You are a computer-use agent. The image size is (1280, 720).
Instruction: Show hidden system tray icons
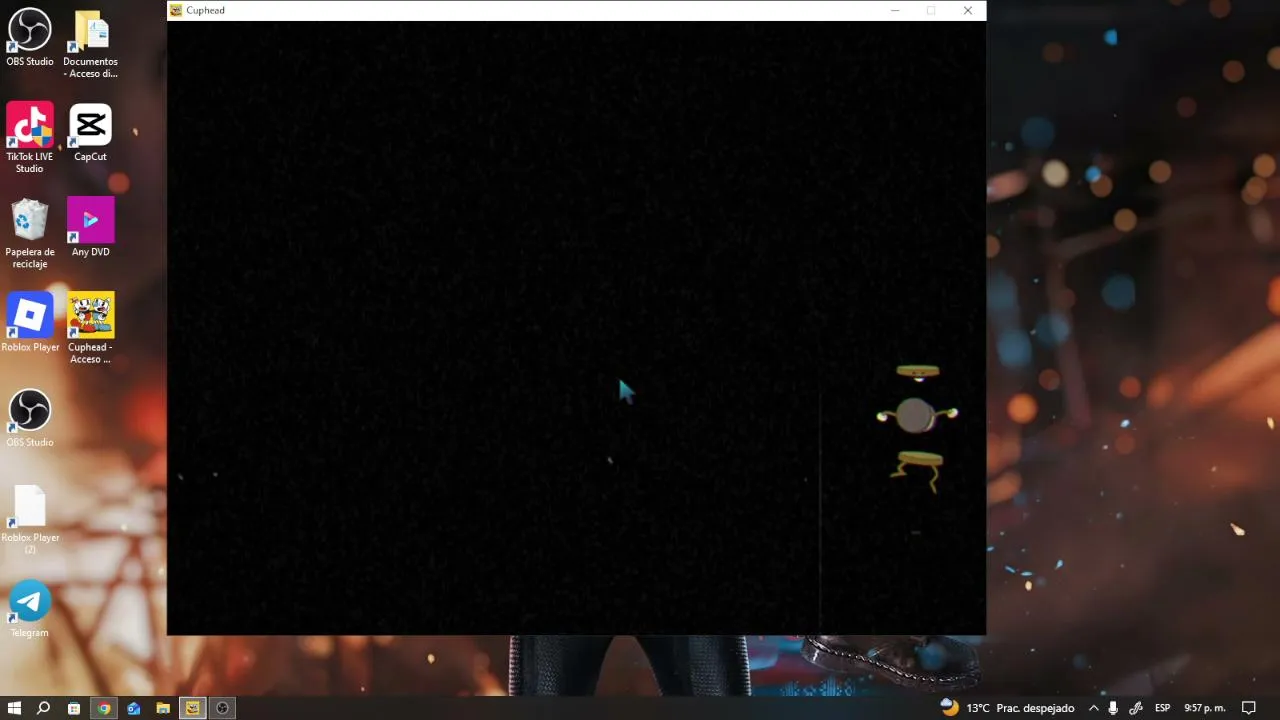point(1094,708)
